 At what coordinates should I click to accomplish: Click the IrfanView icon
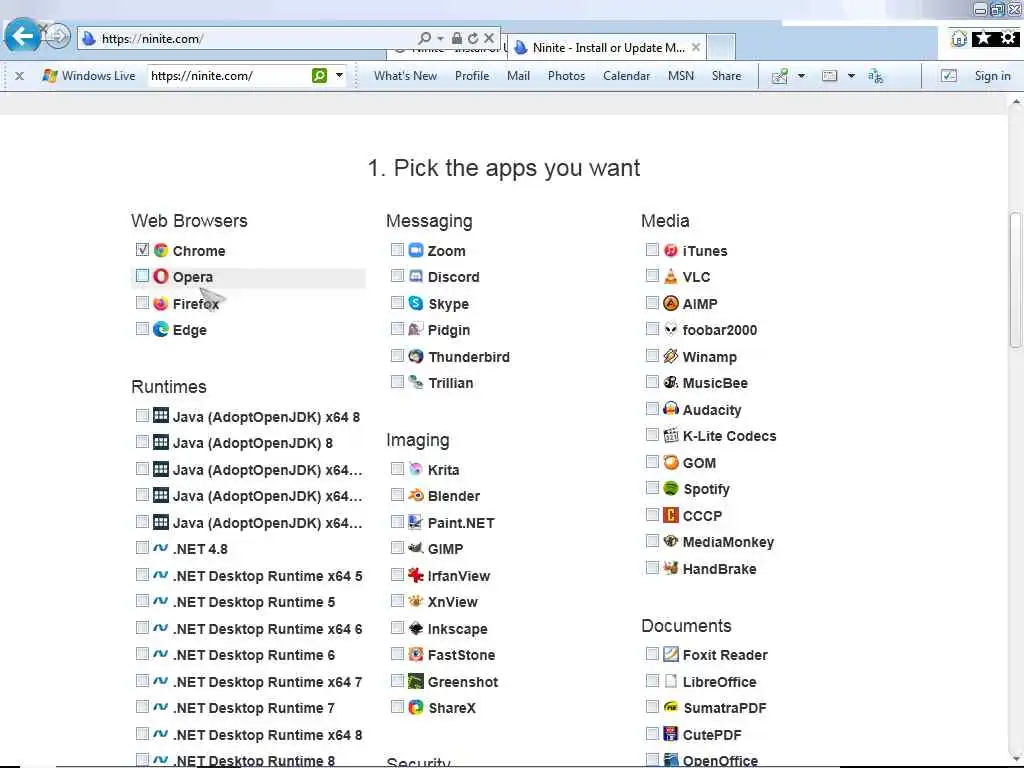tap(416, 575)
